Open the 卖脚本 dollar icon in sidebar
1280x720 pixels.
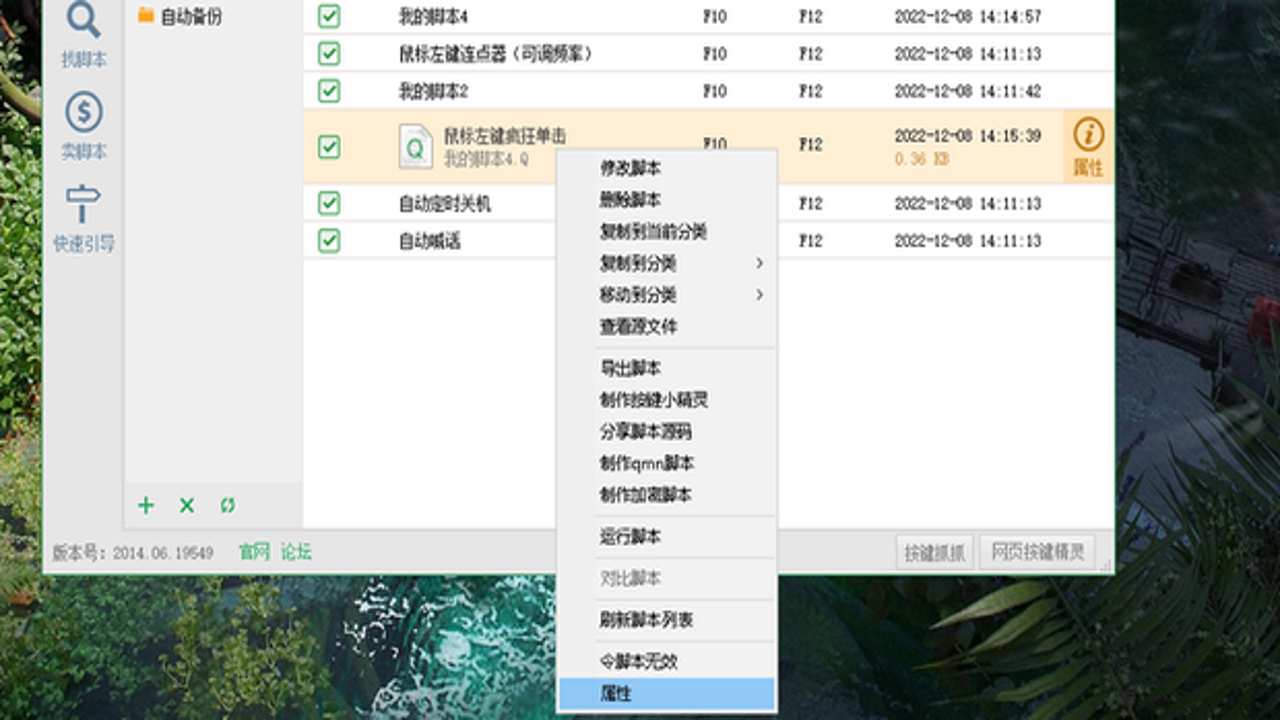coord(84,112)
